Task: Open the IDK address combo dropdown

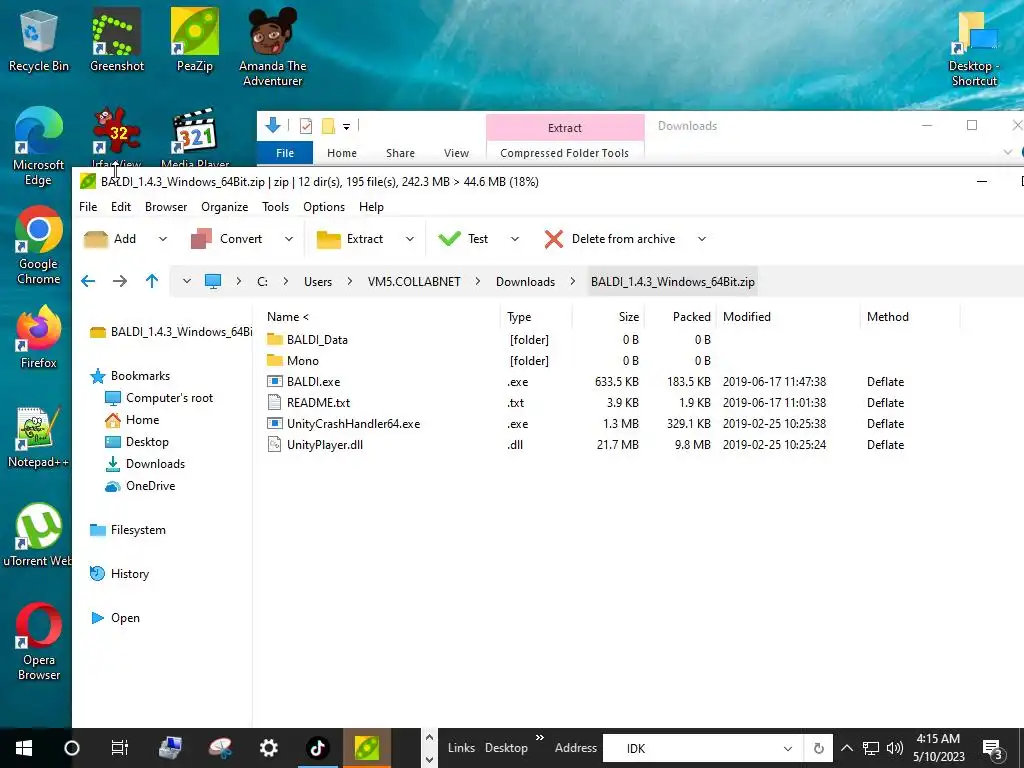Action: (x=788, y=748)
